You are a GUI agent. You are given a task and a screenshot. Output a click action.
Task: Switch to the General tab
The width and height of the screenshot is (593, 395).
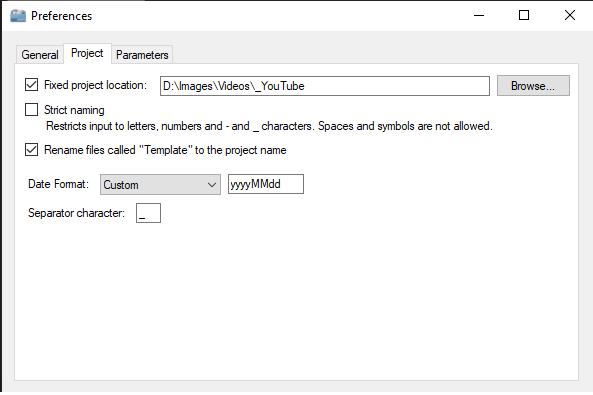[40, 55]
